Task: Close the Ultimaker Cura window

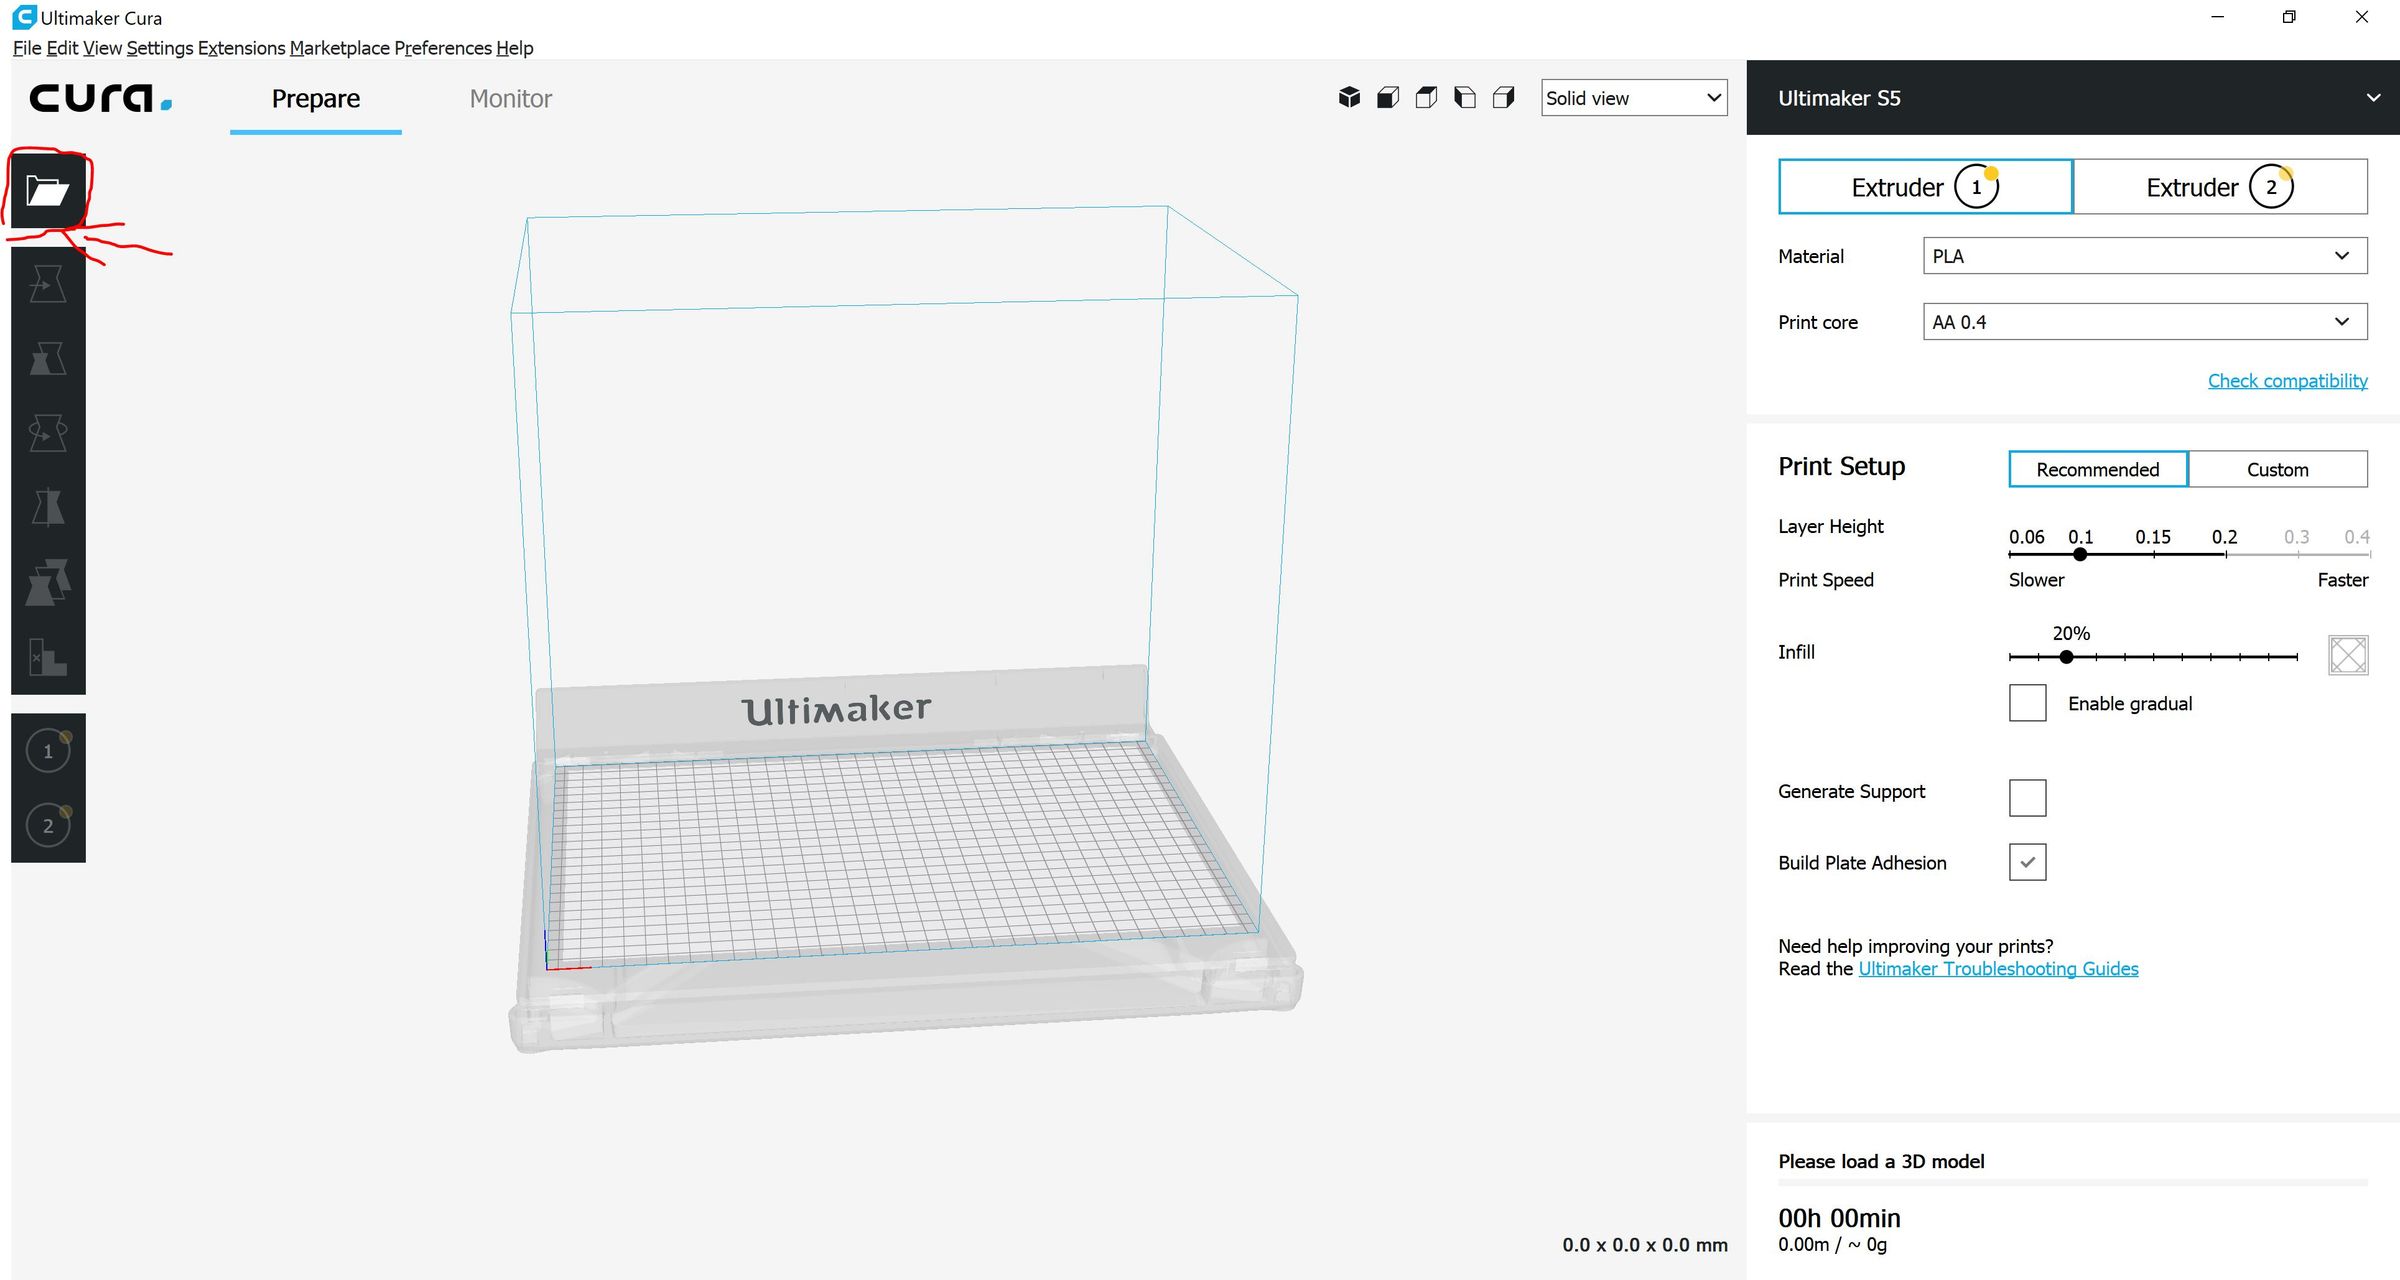Action: tap(2362, 17)
